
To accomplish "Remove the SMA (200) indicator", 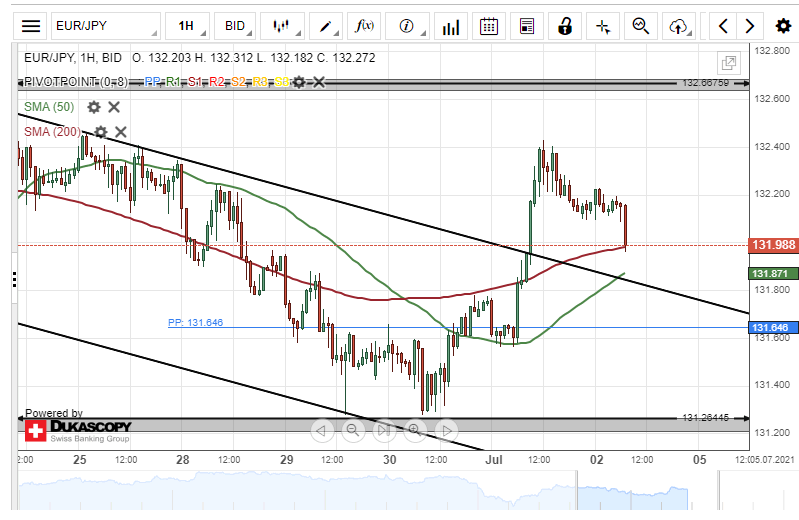I will click(x=121, y=132).
